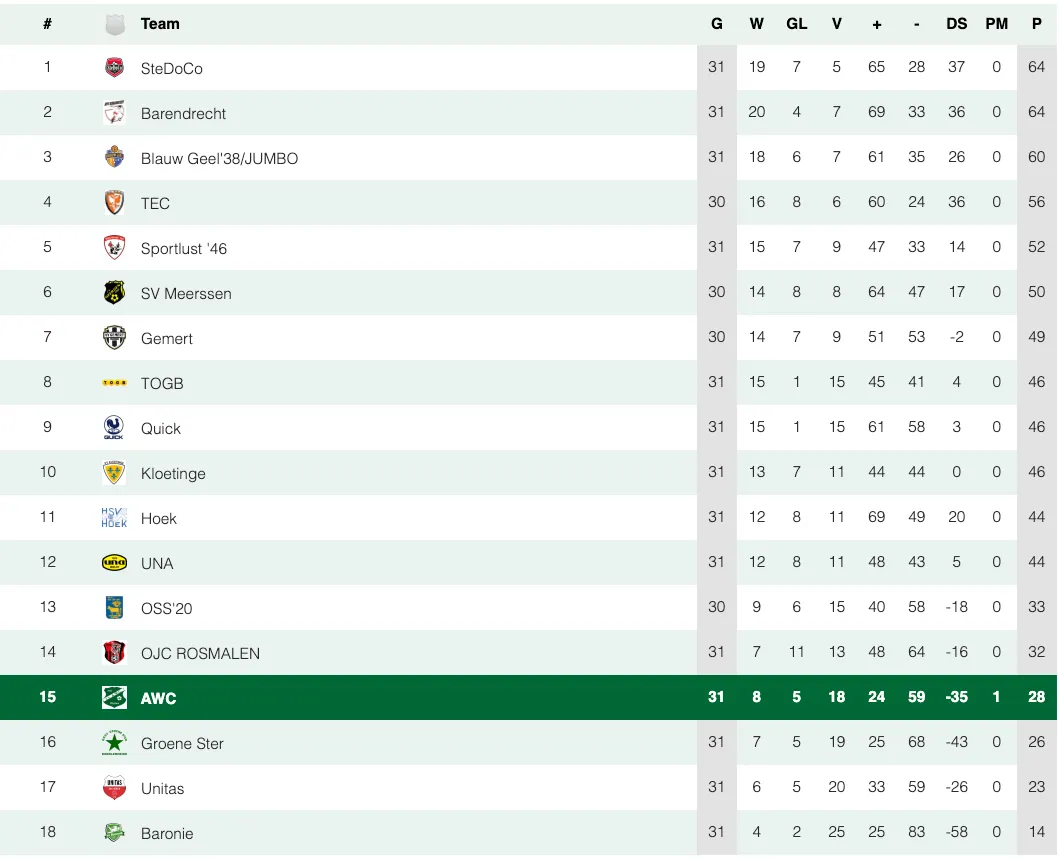
Task: Click the Groene Ster star logo
Action: [x=115, y=743]
